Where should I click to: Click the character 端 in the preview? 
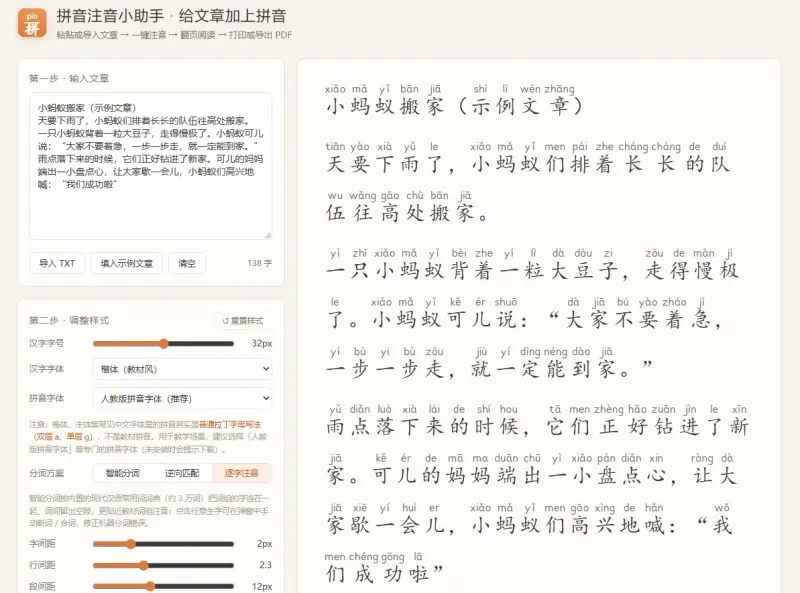coord(506,476)
